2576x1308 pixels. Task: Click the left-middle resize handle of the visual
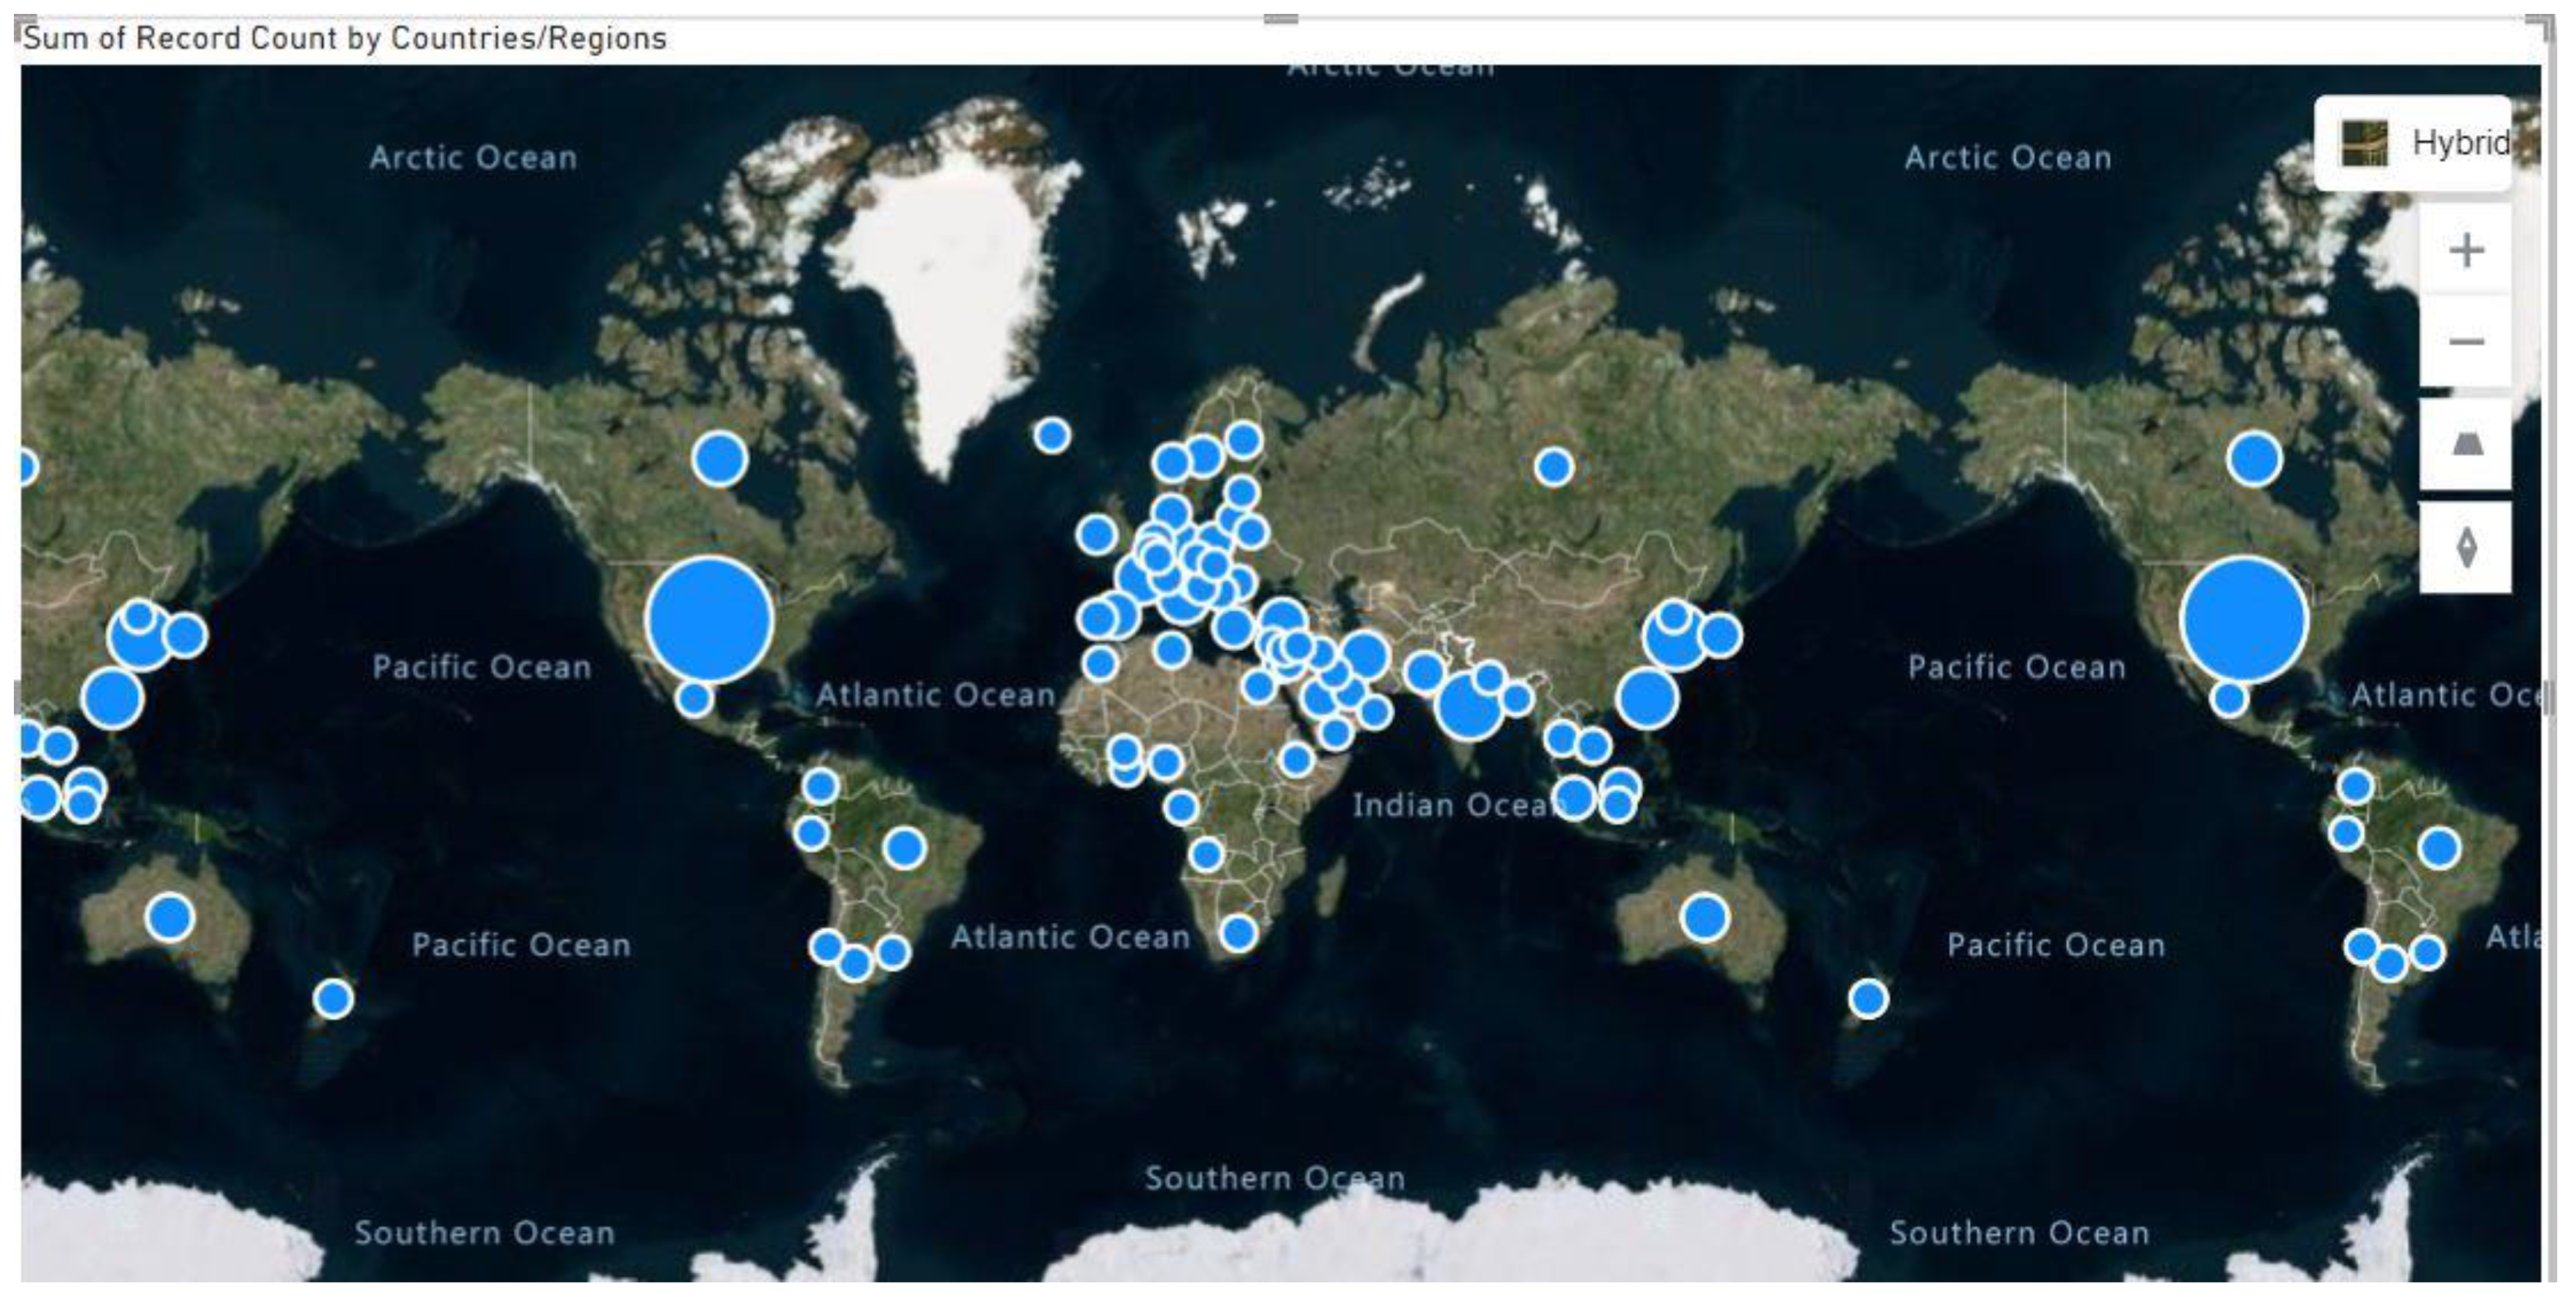(17, 697)
